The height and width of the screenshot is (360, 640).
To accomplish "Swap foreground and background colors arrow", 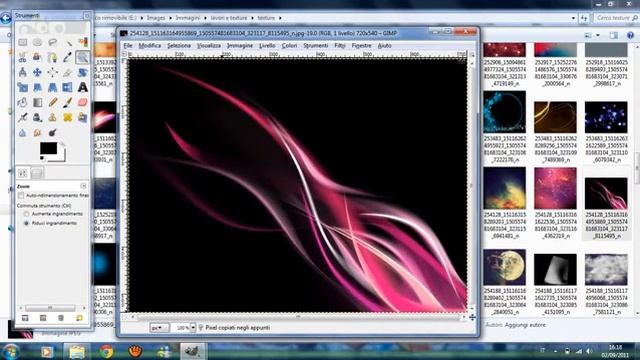I will click(62, 144).
